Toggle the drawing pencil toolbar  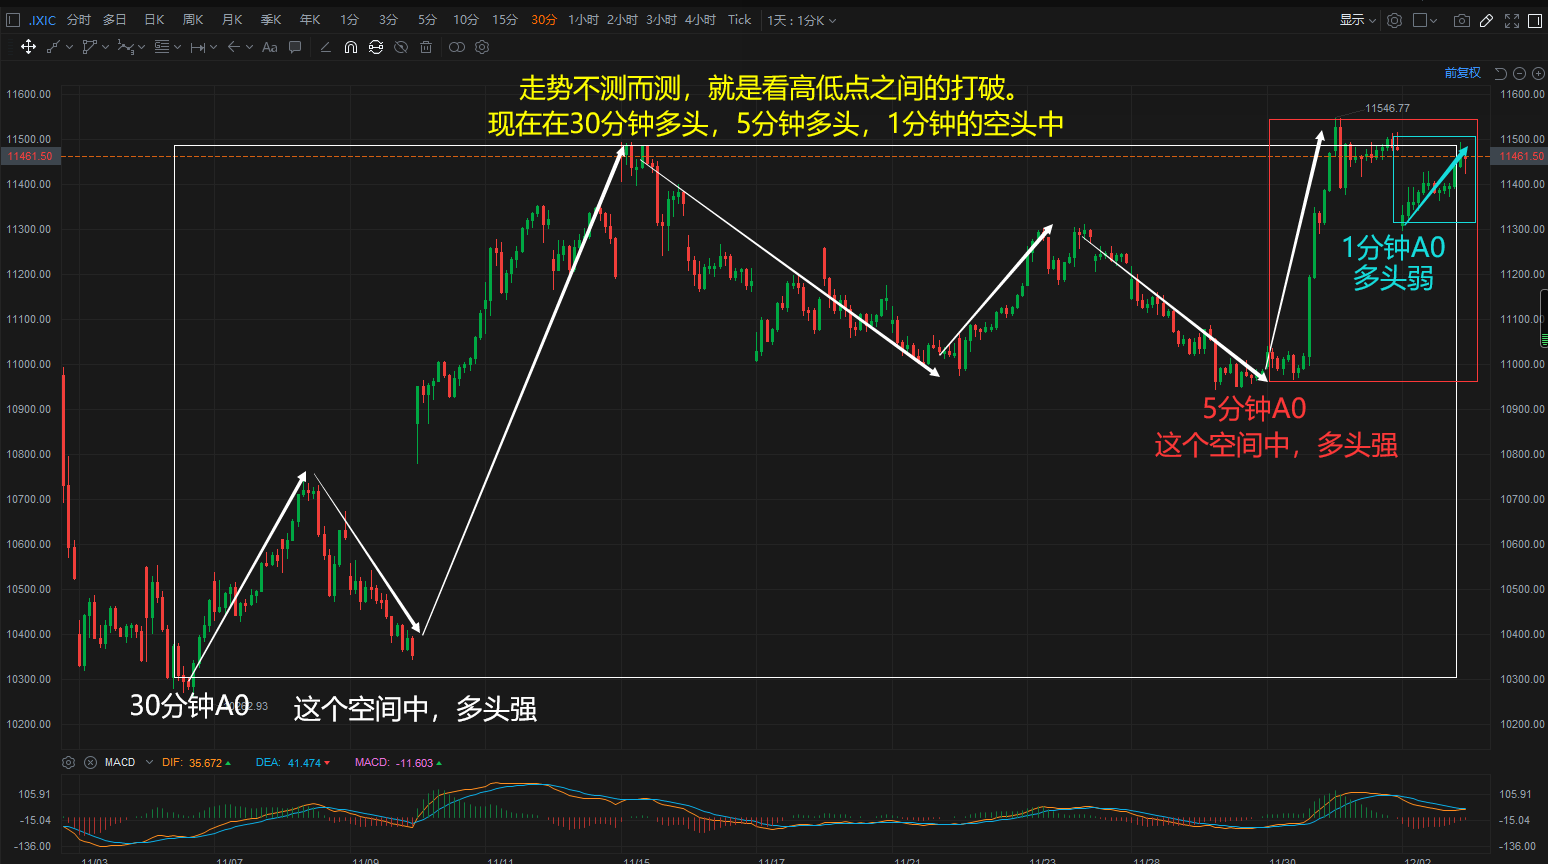pyautogui.click(x=1487, y=20)
